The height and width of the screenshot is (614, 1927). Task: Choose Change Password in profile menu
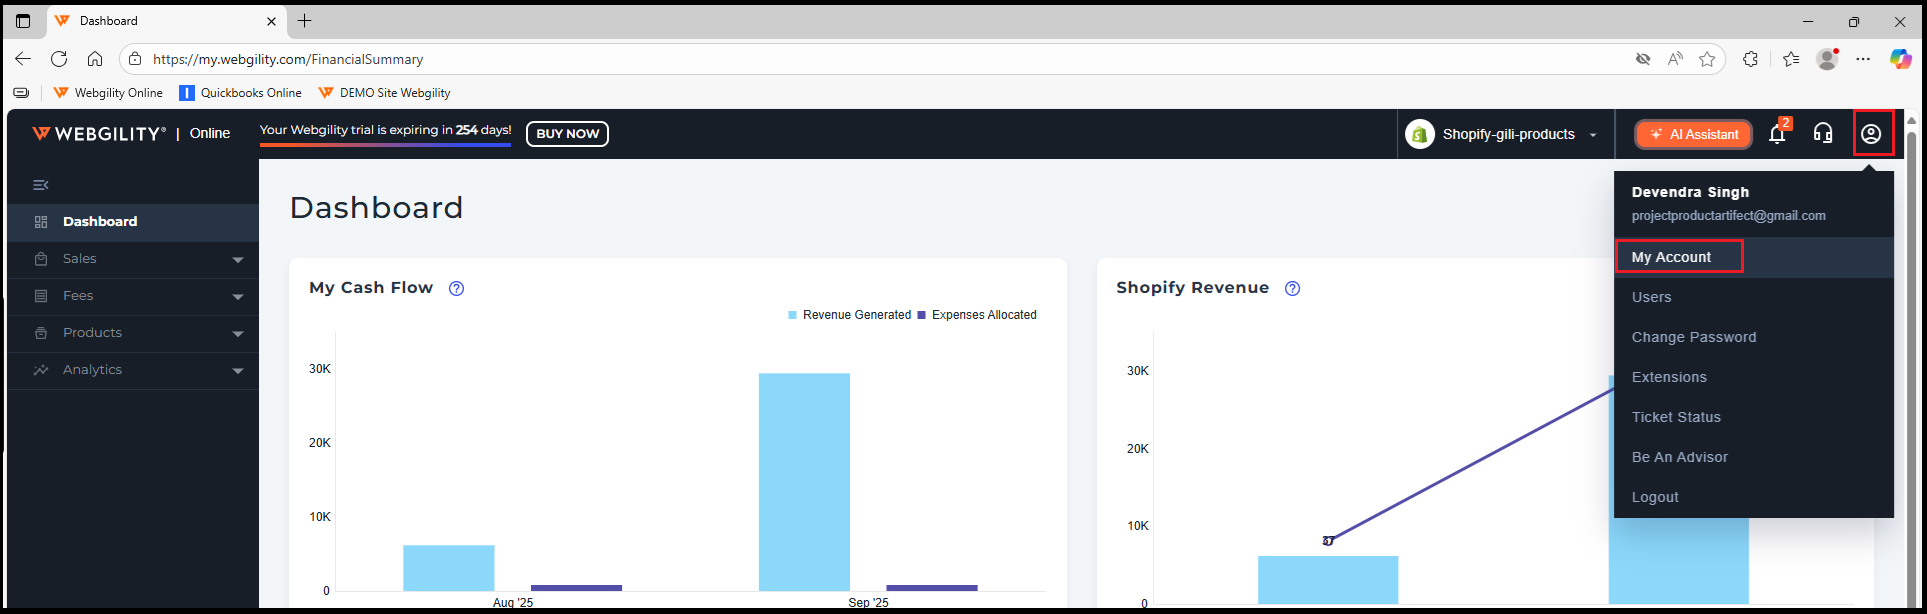(x=1693, y=337)
